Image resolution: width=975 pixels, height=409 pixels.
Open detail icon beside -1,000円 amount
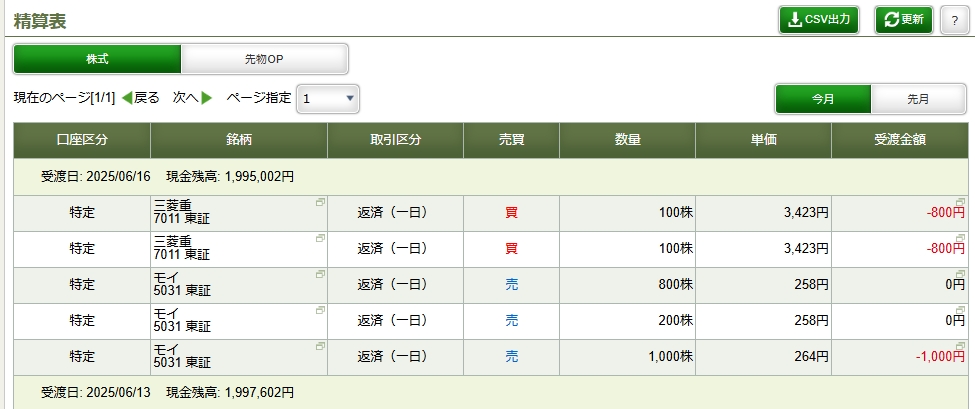coord(961,347)
